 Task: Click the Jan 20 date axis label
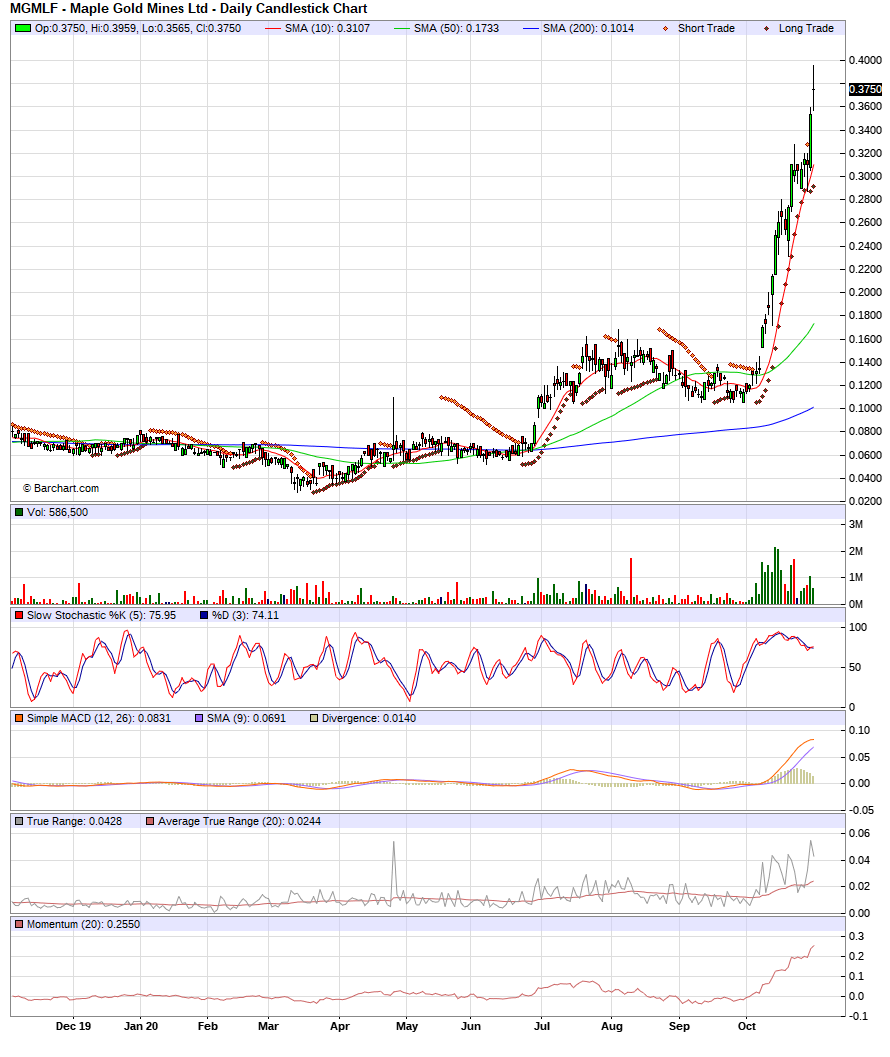coord(141,1027)
